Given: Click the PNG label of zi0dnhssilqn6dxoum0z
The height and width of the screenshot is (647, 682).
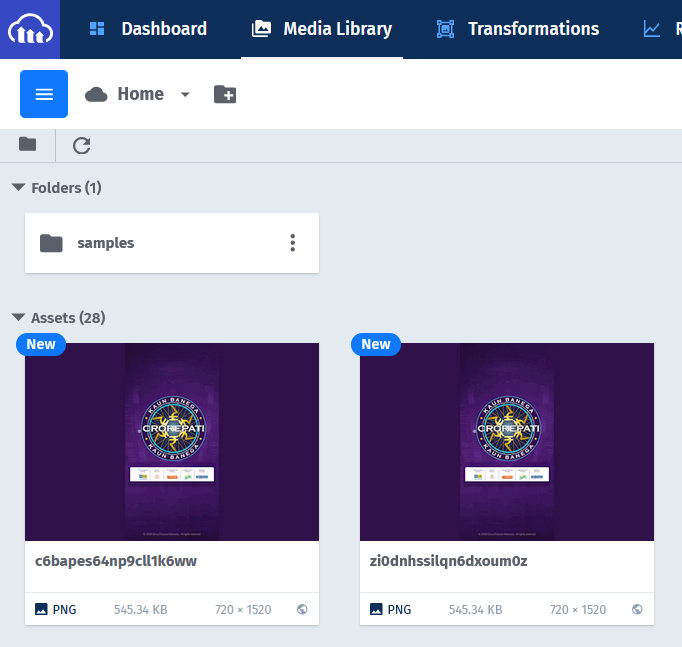Looking at the screenshot, I should [399, 610].
